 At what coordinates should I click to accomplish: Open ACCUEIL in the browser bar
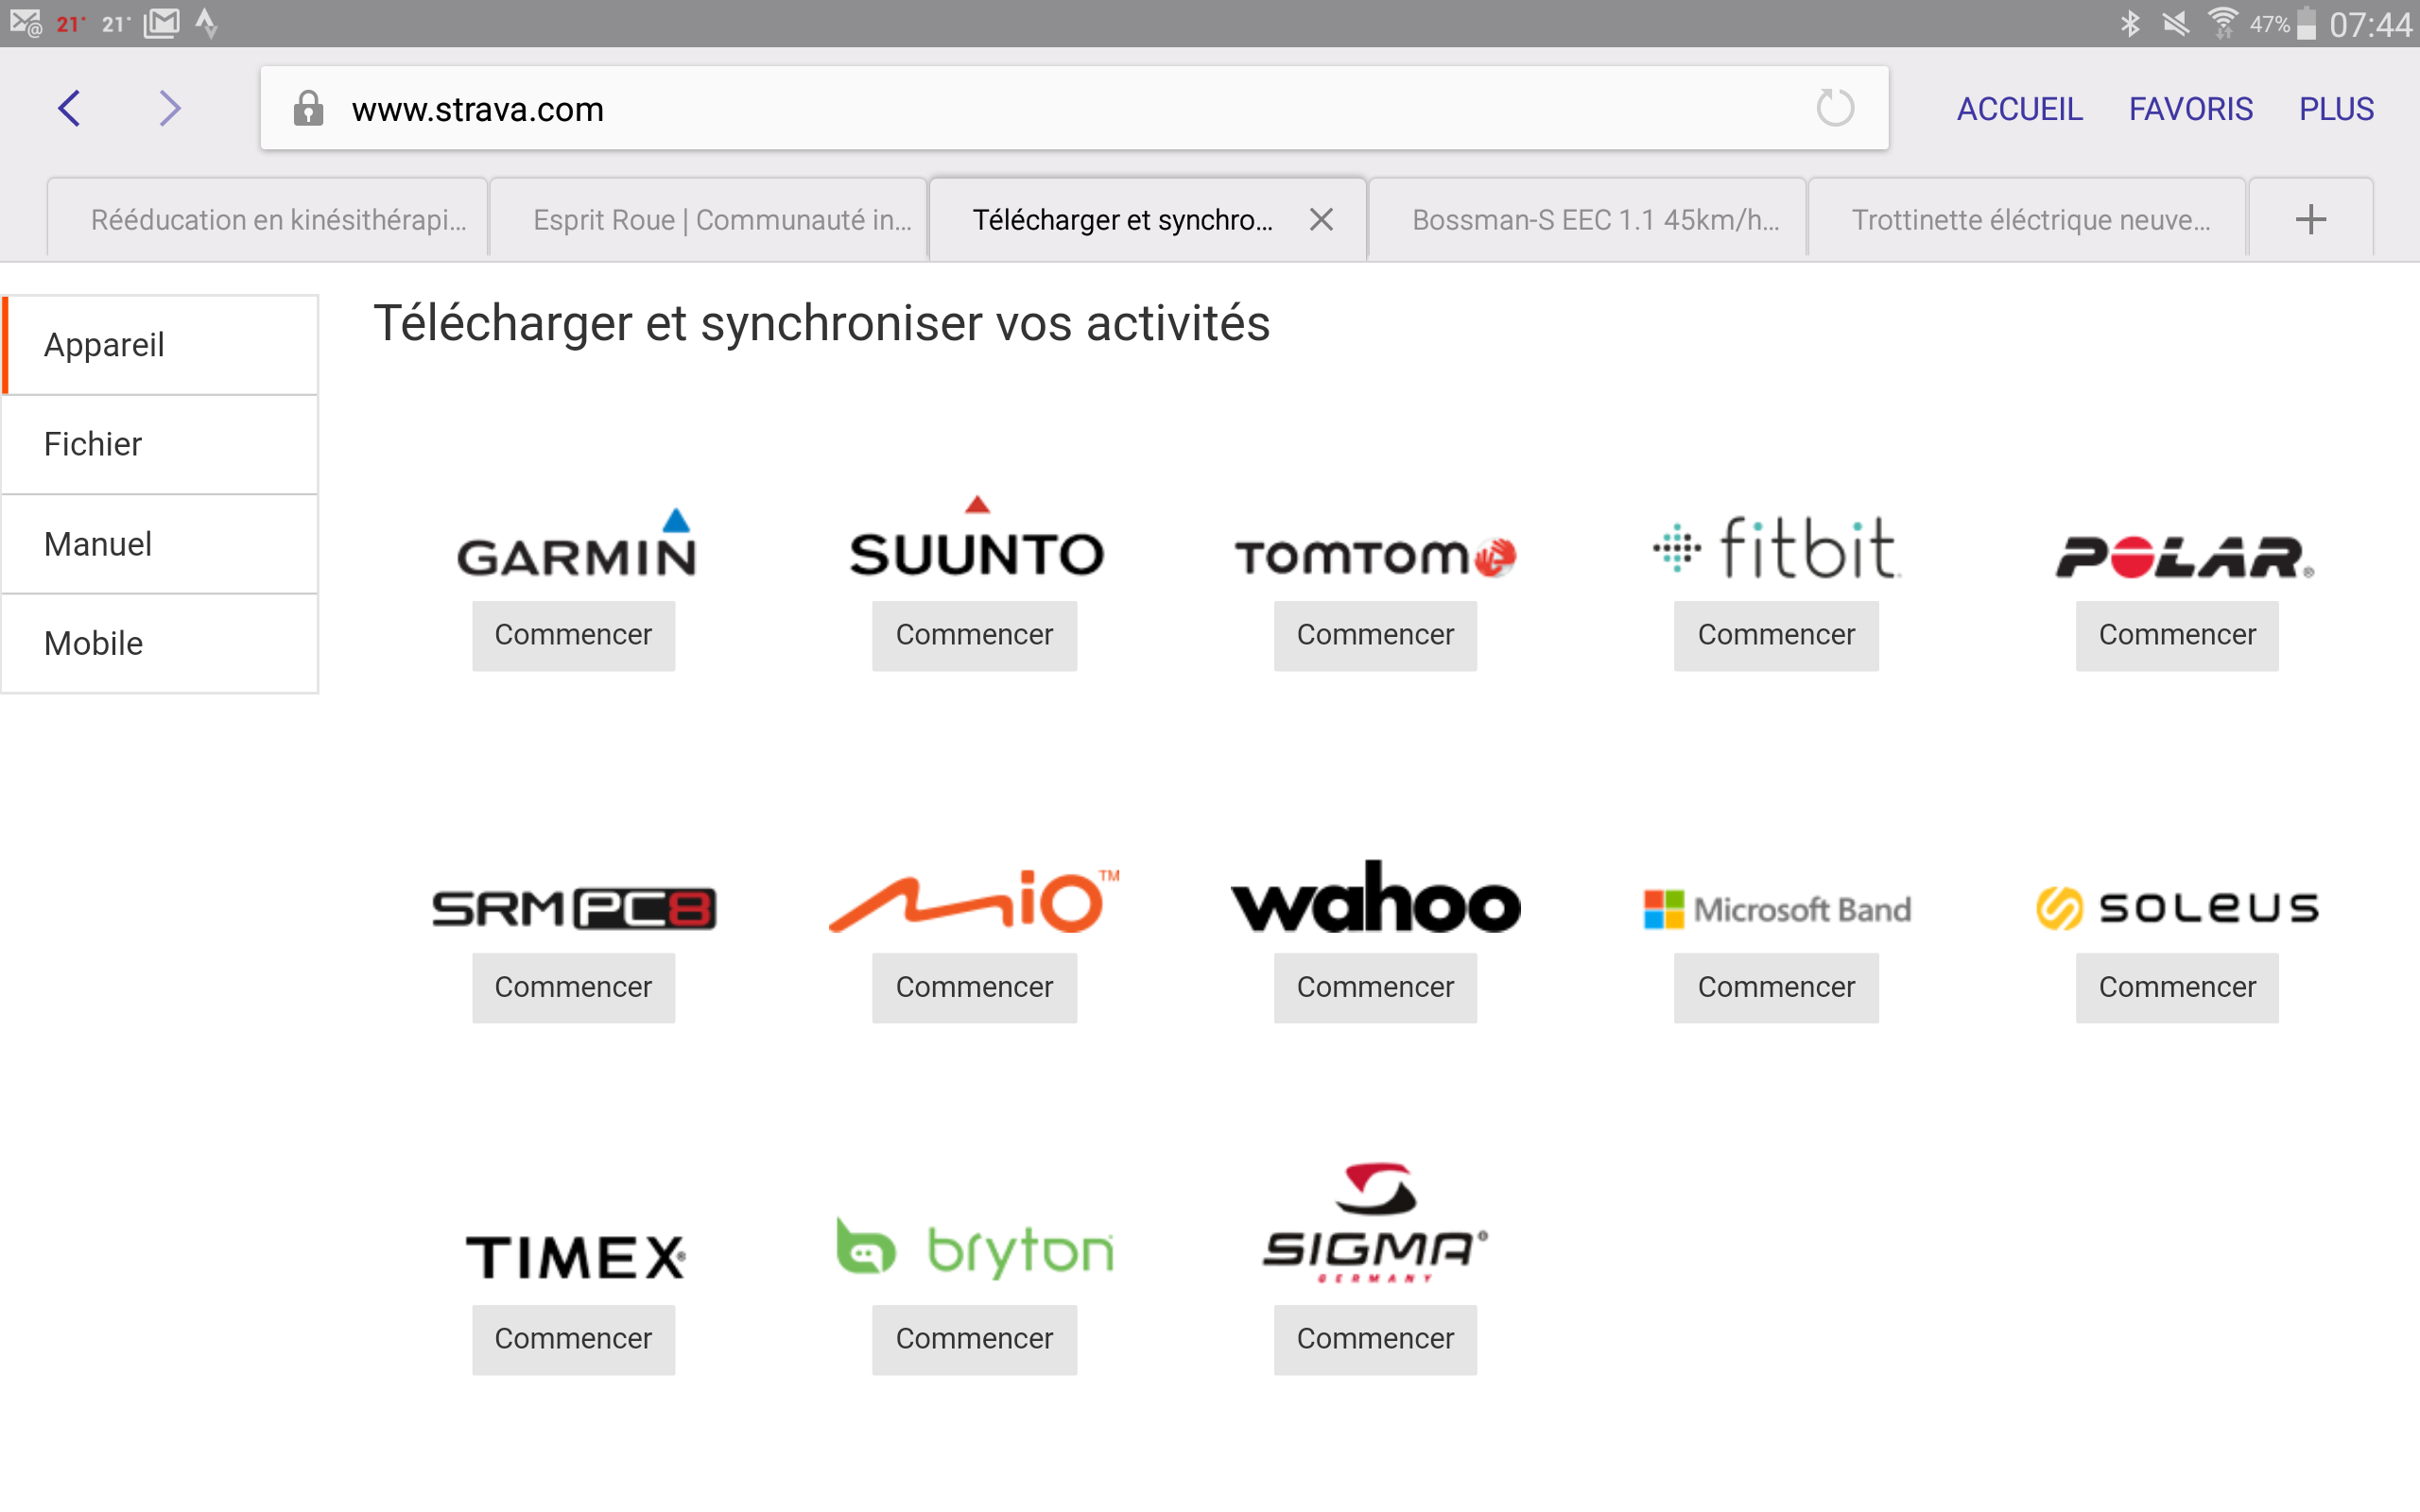coord(2019,108)
